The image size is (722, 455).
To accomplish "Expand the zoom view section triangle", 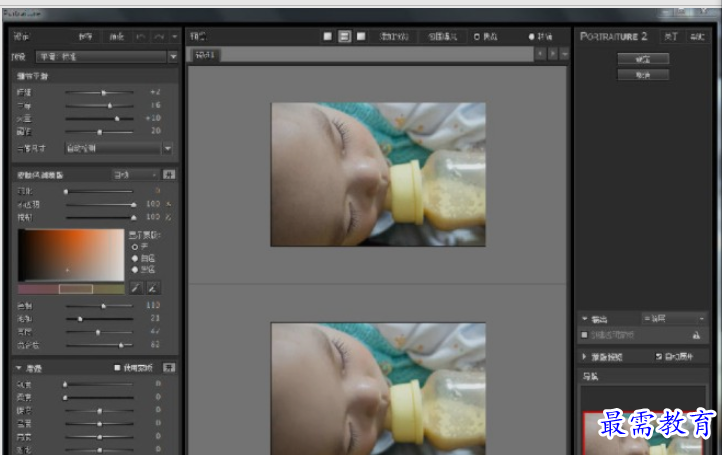I will (x=584, y=356).
